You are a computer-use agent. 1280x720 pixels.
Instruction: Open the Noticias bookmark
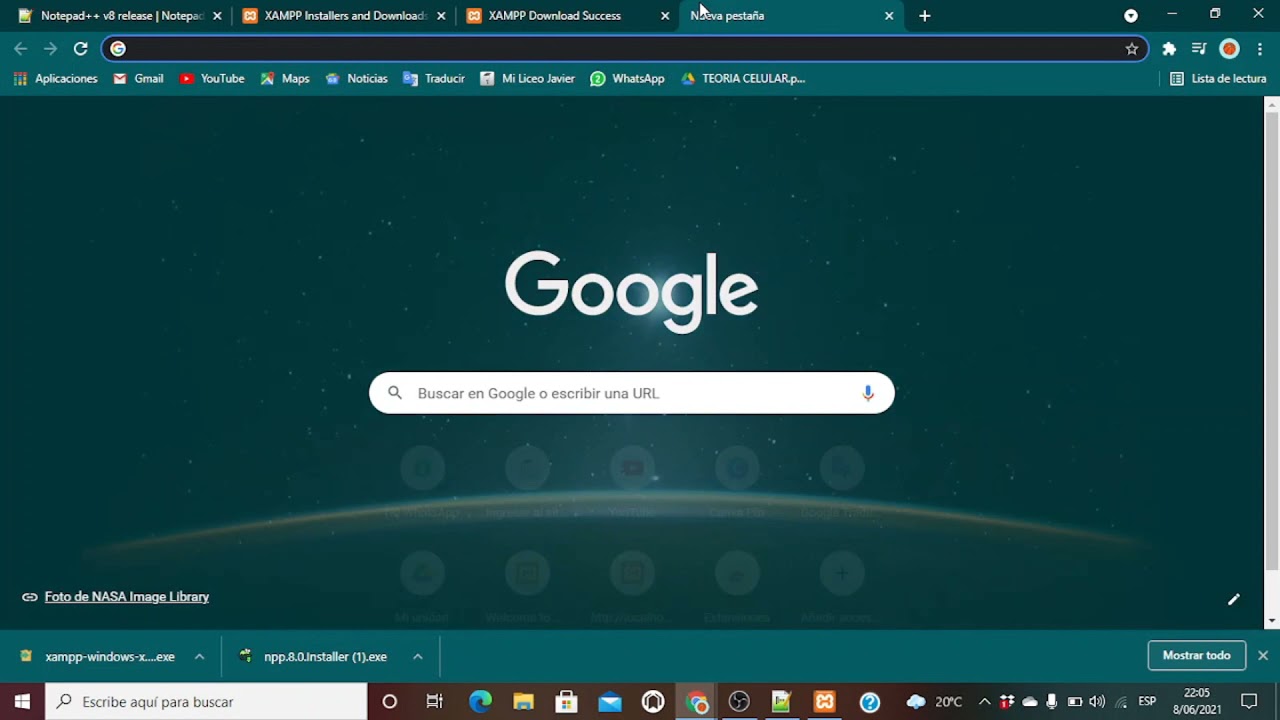(356, 78)
